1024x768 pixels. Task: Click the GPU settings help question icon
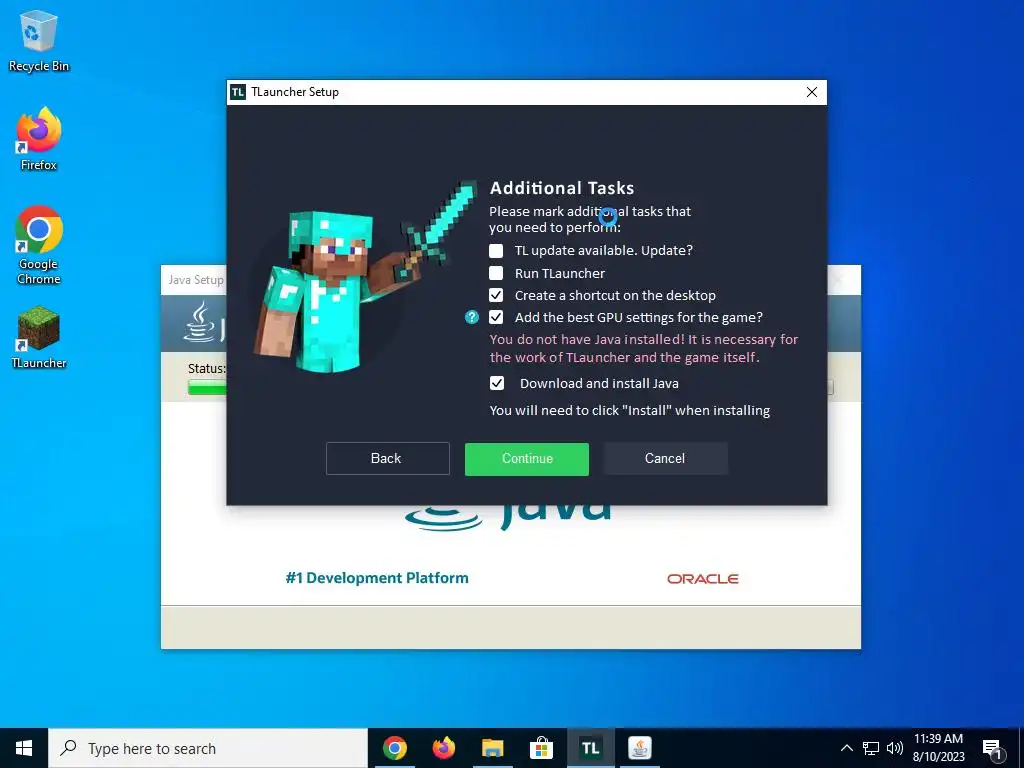tap(472, 317)
